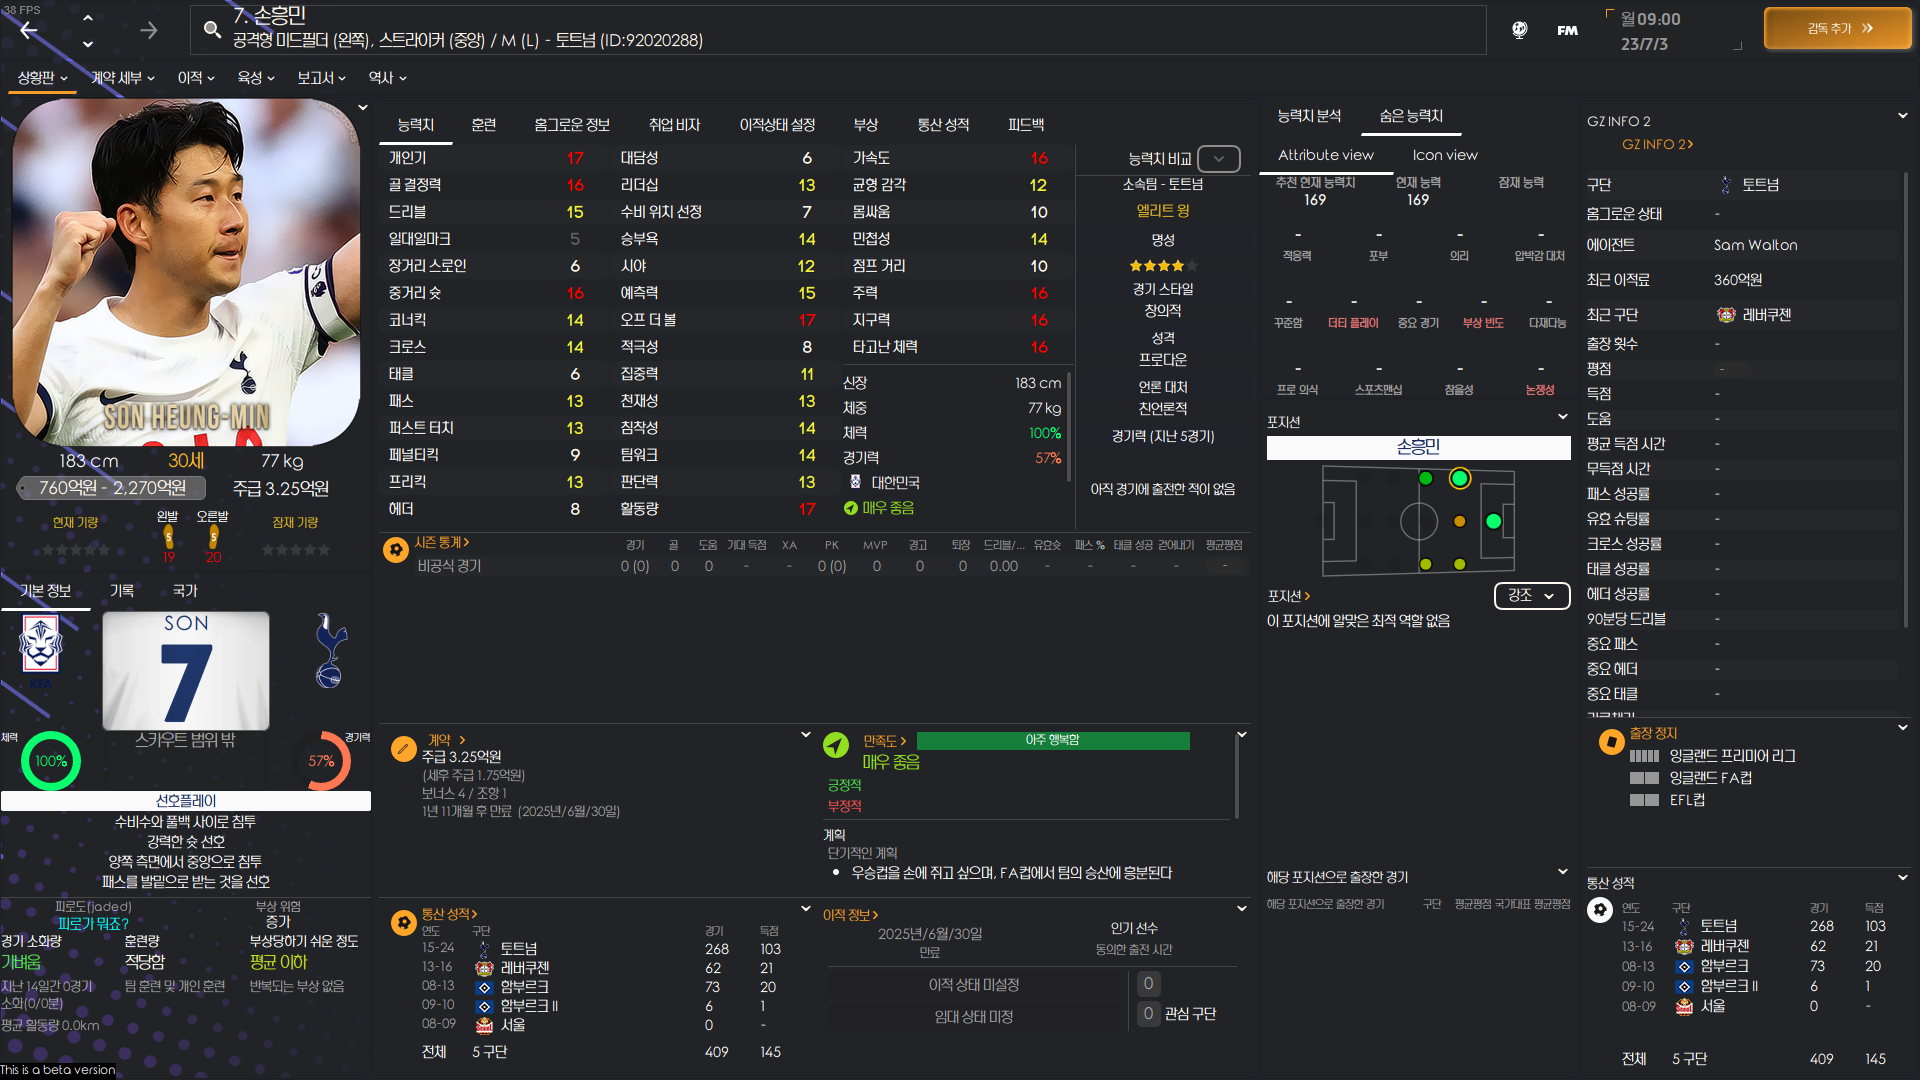Viewport: 1920px width, 1080px height.
Task: Click the search magnifier icon
Action: (x=212, y=29)
